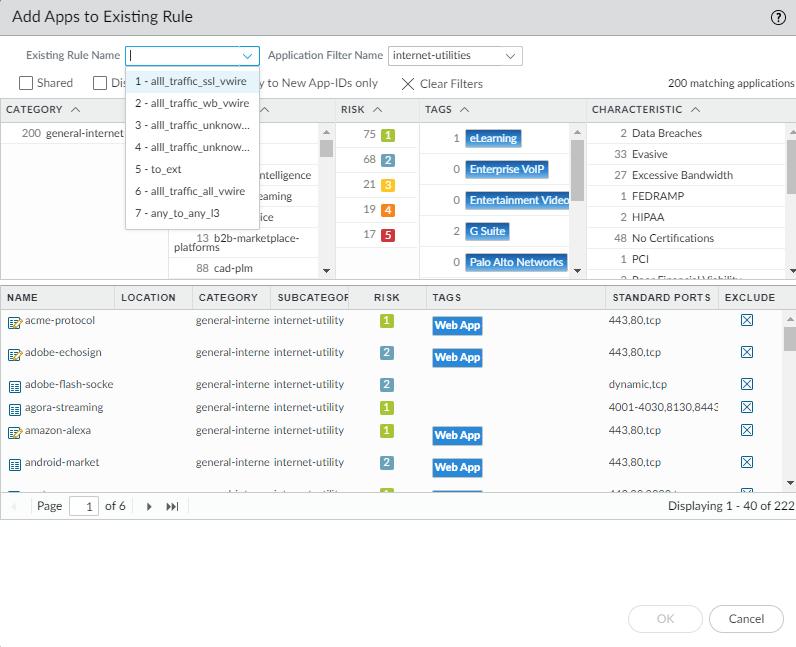
Task: Enable the Shared checkbox
Action: tap(27, 84)
